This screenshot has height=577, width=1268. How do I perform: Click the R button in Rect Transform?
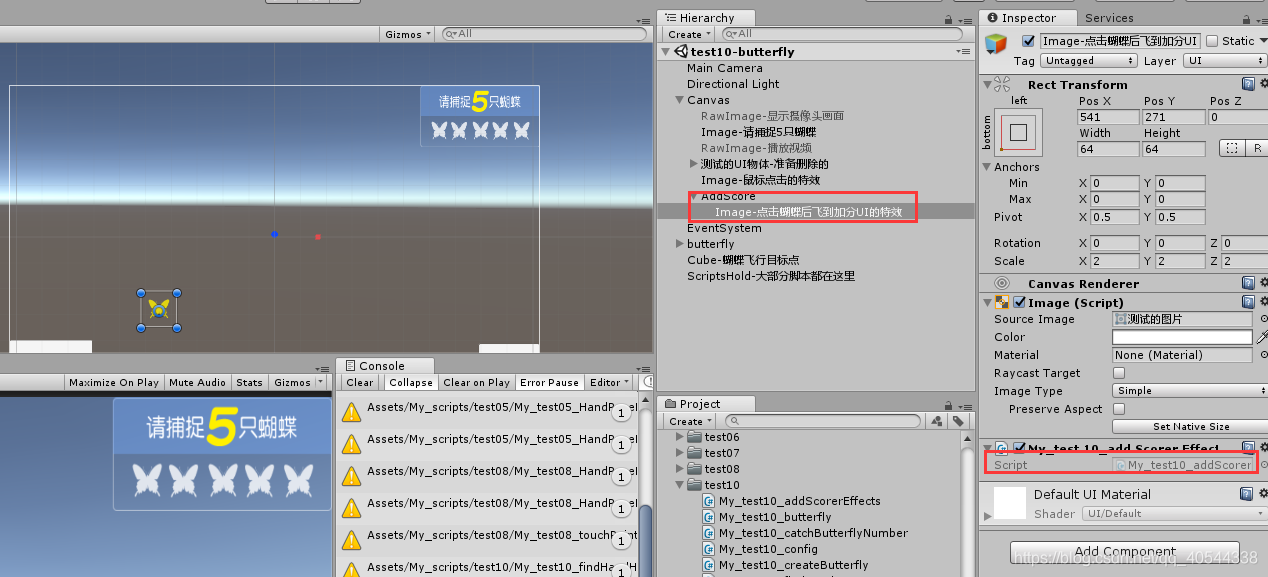point(1256,148)
